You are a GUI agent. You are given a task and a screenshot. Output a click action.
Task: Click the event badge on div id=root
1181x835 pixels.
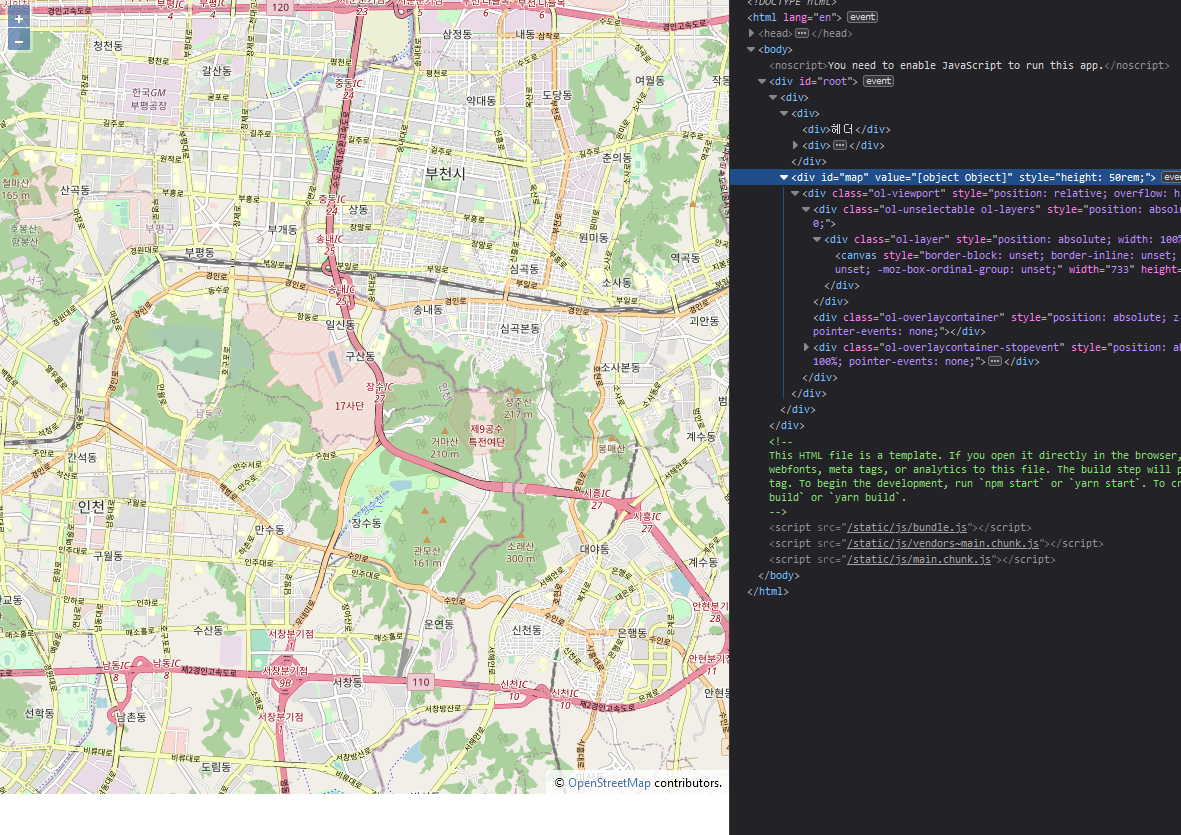point(878,81)
